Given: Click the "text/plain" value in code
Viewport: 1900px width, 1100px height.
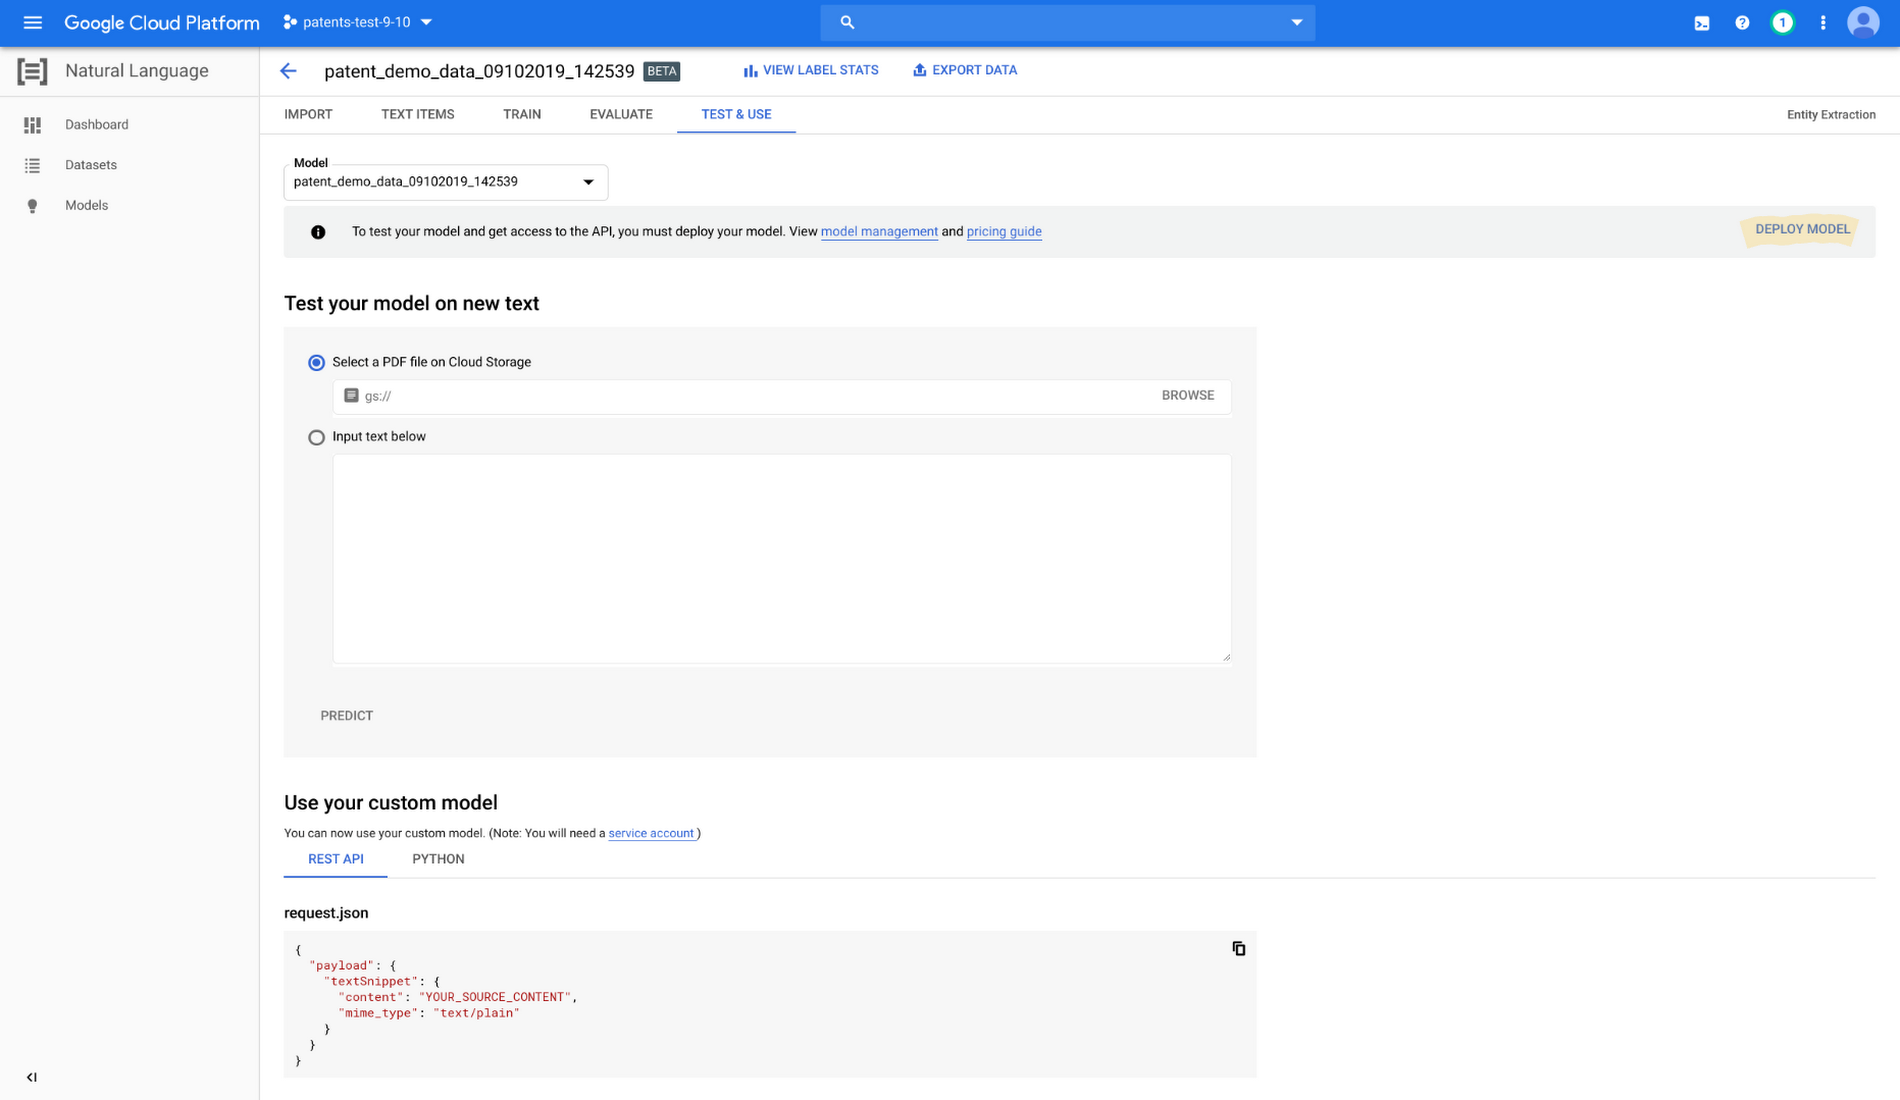Looking at the screenshot, I should (x=476, y=1013).
